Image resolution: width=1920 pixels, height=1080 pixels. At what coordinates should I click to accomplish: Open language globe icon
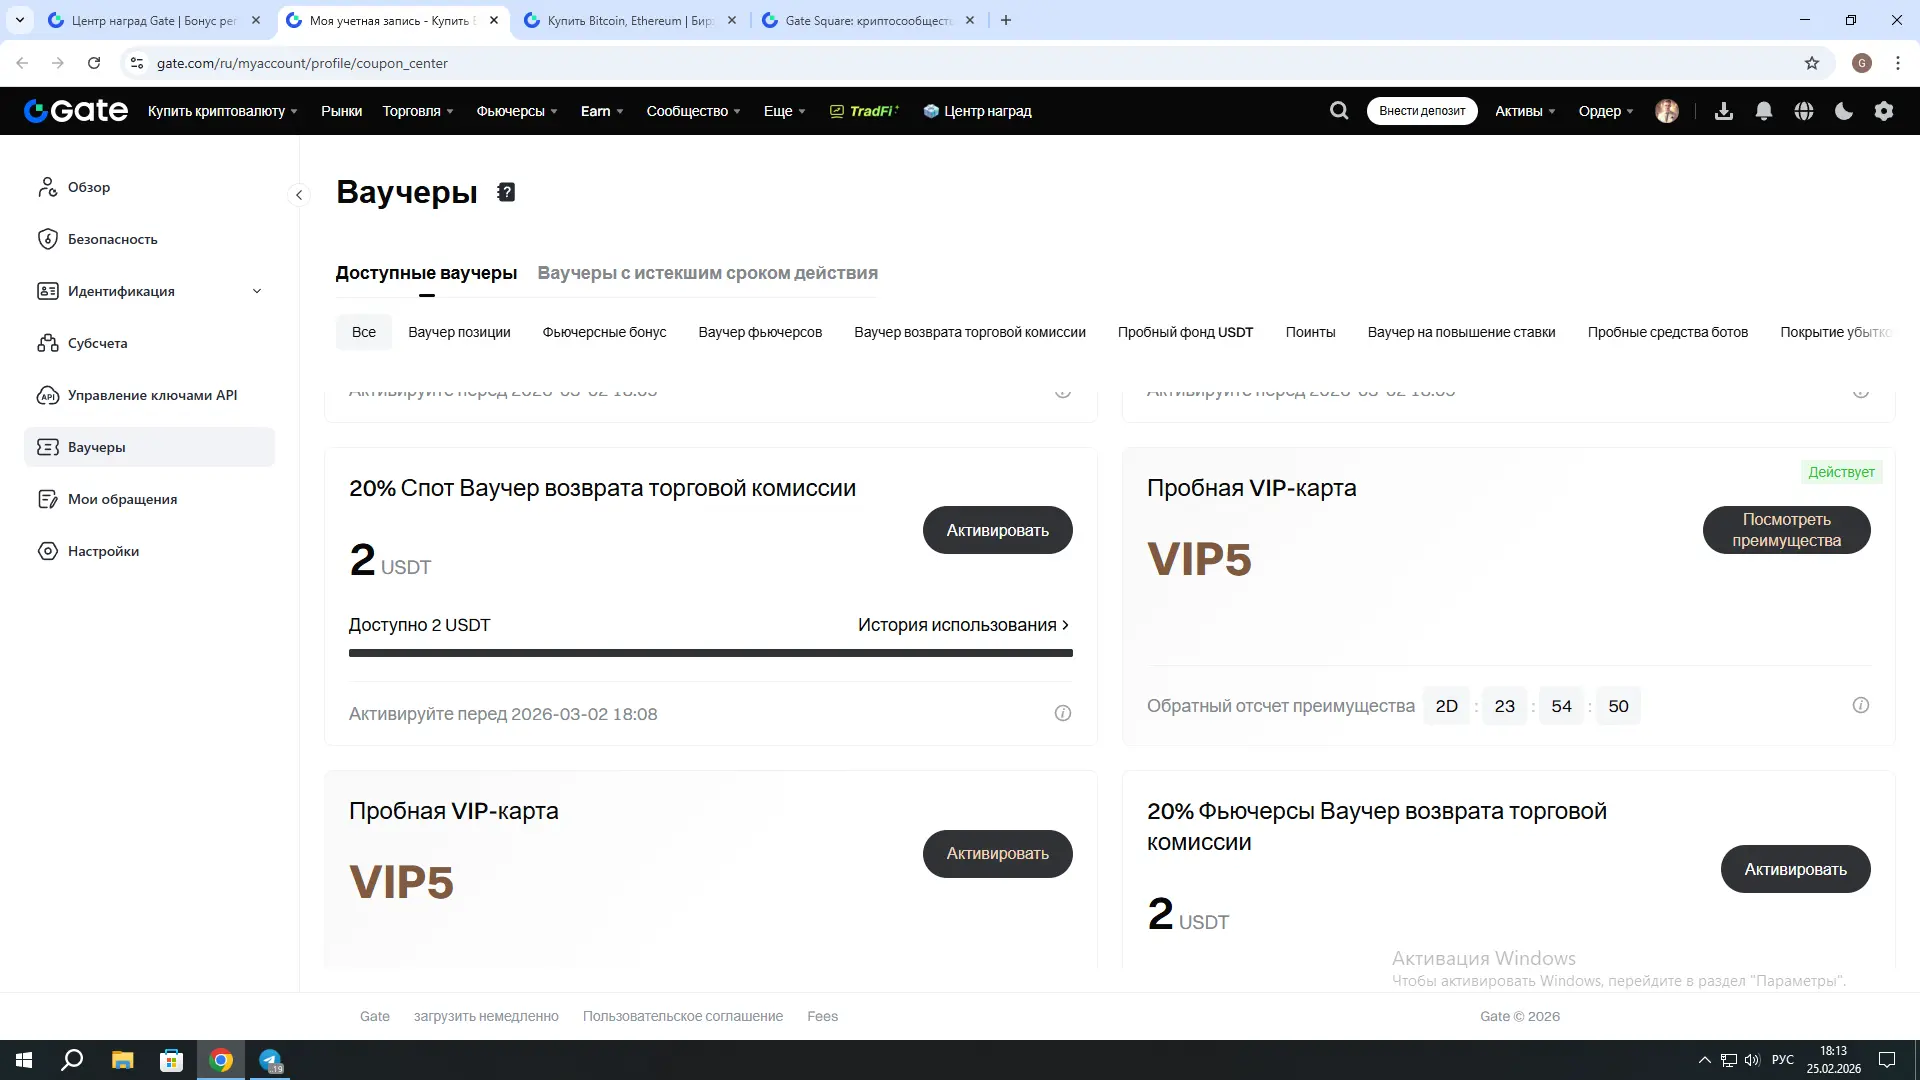coord(1804,111)
